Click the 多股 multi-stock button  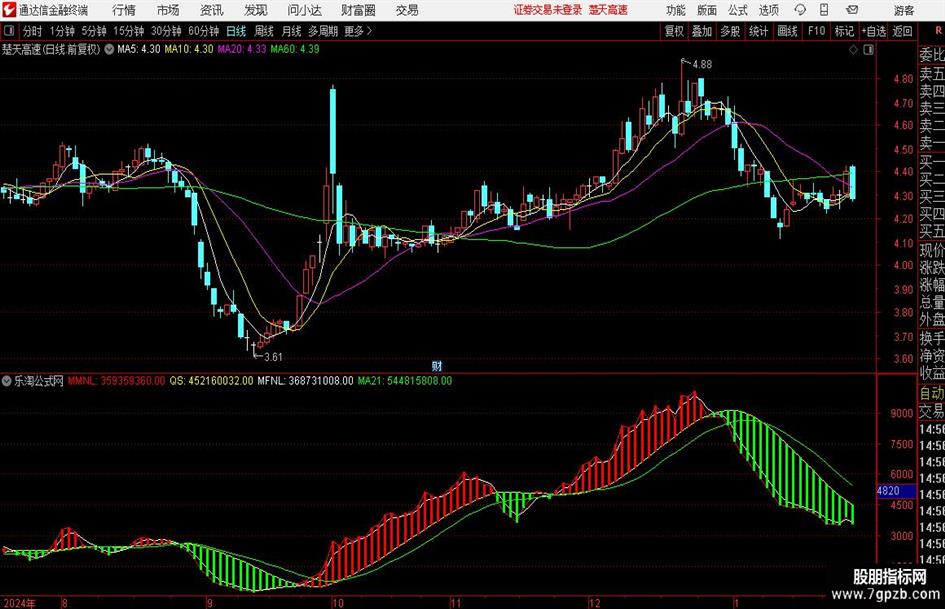[x=730, y=31]
